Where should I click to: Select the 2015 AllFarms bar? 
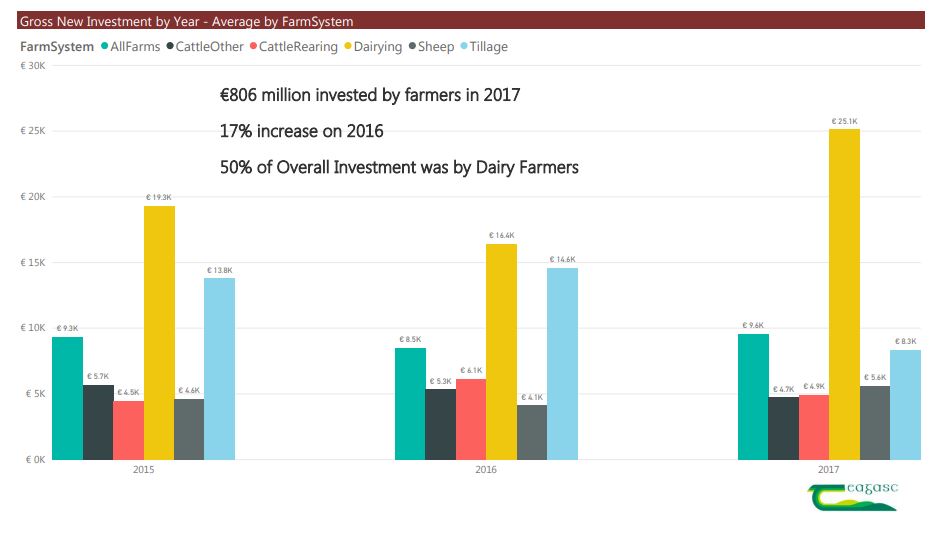[67, 398]
